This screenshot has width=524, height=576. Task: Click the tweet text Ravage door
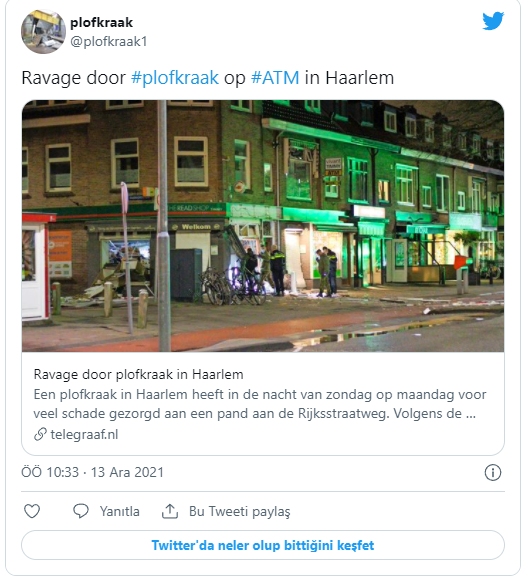click(73, 78)
